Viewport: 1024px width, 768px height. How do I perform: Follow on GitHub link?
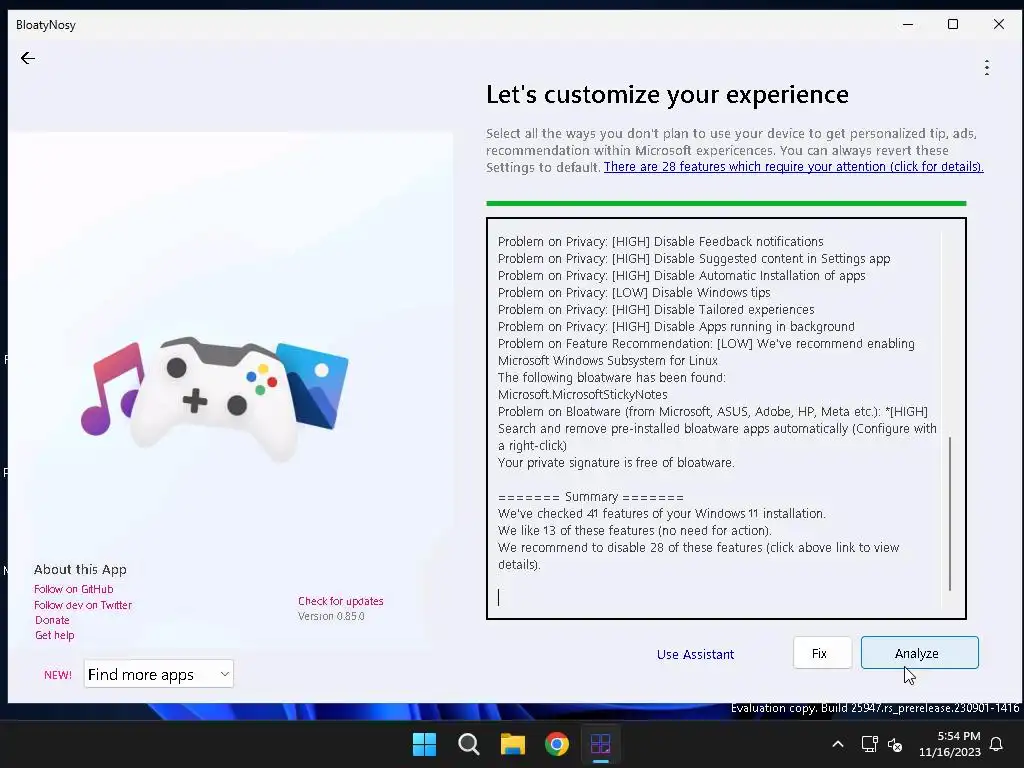click(x=73, y=589)
